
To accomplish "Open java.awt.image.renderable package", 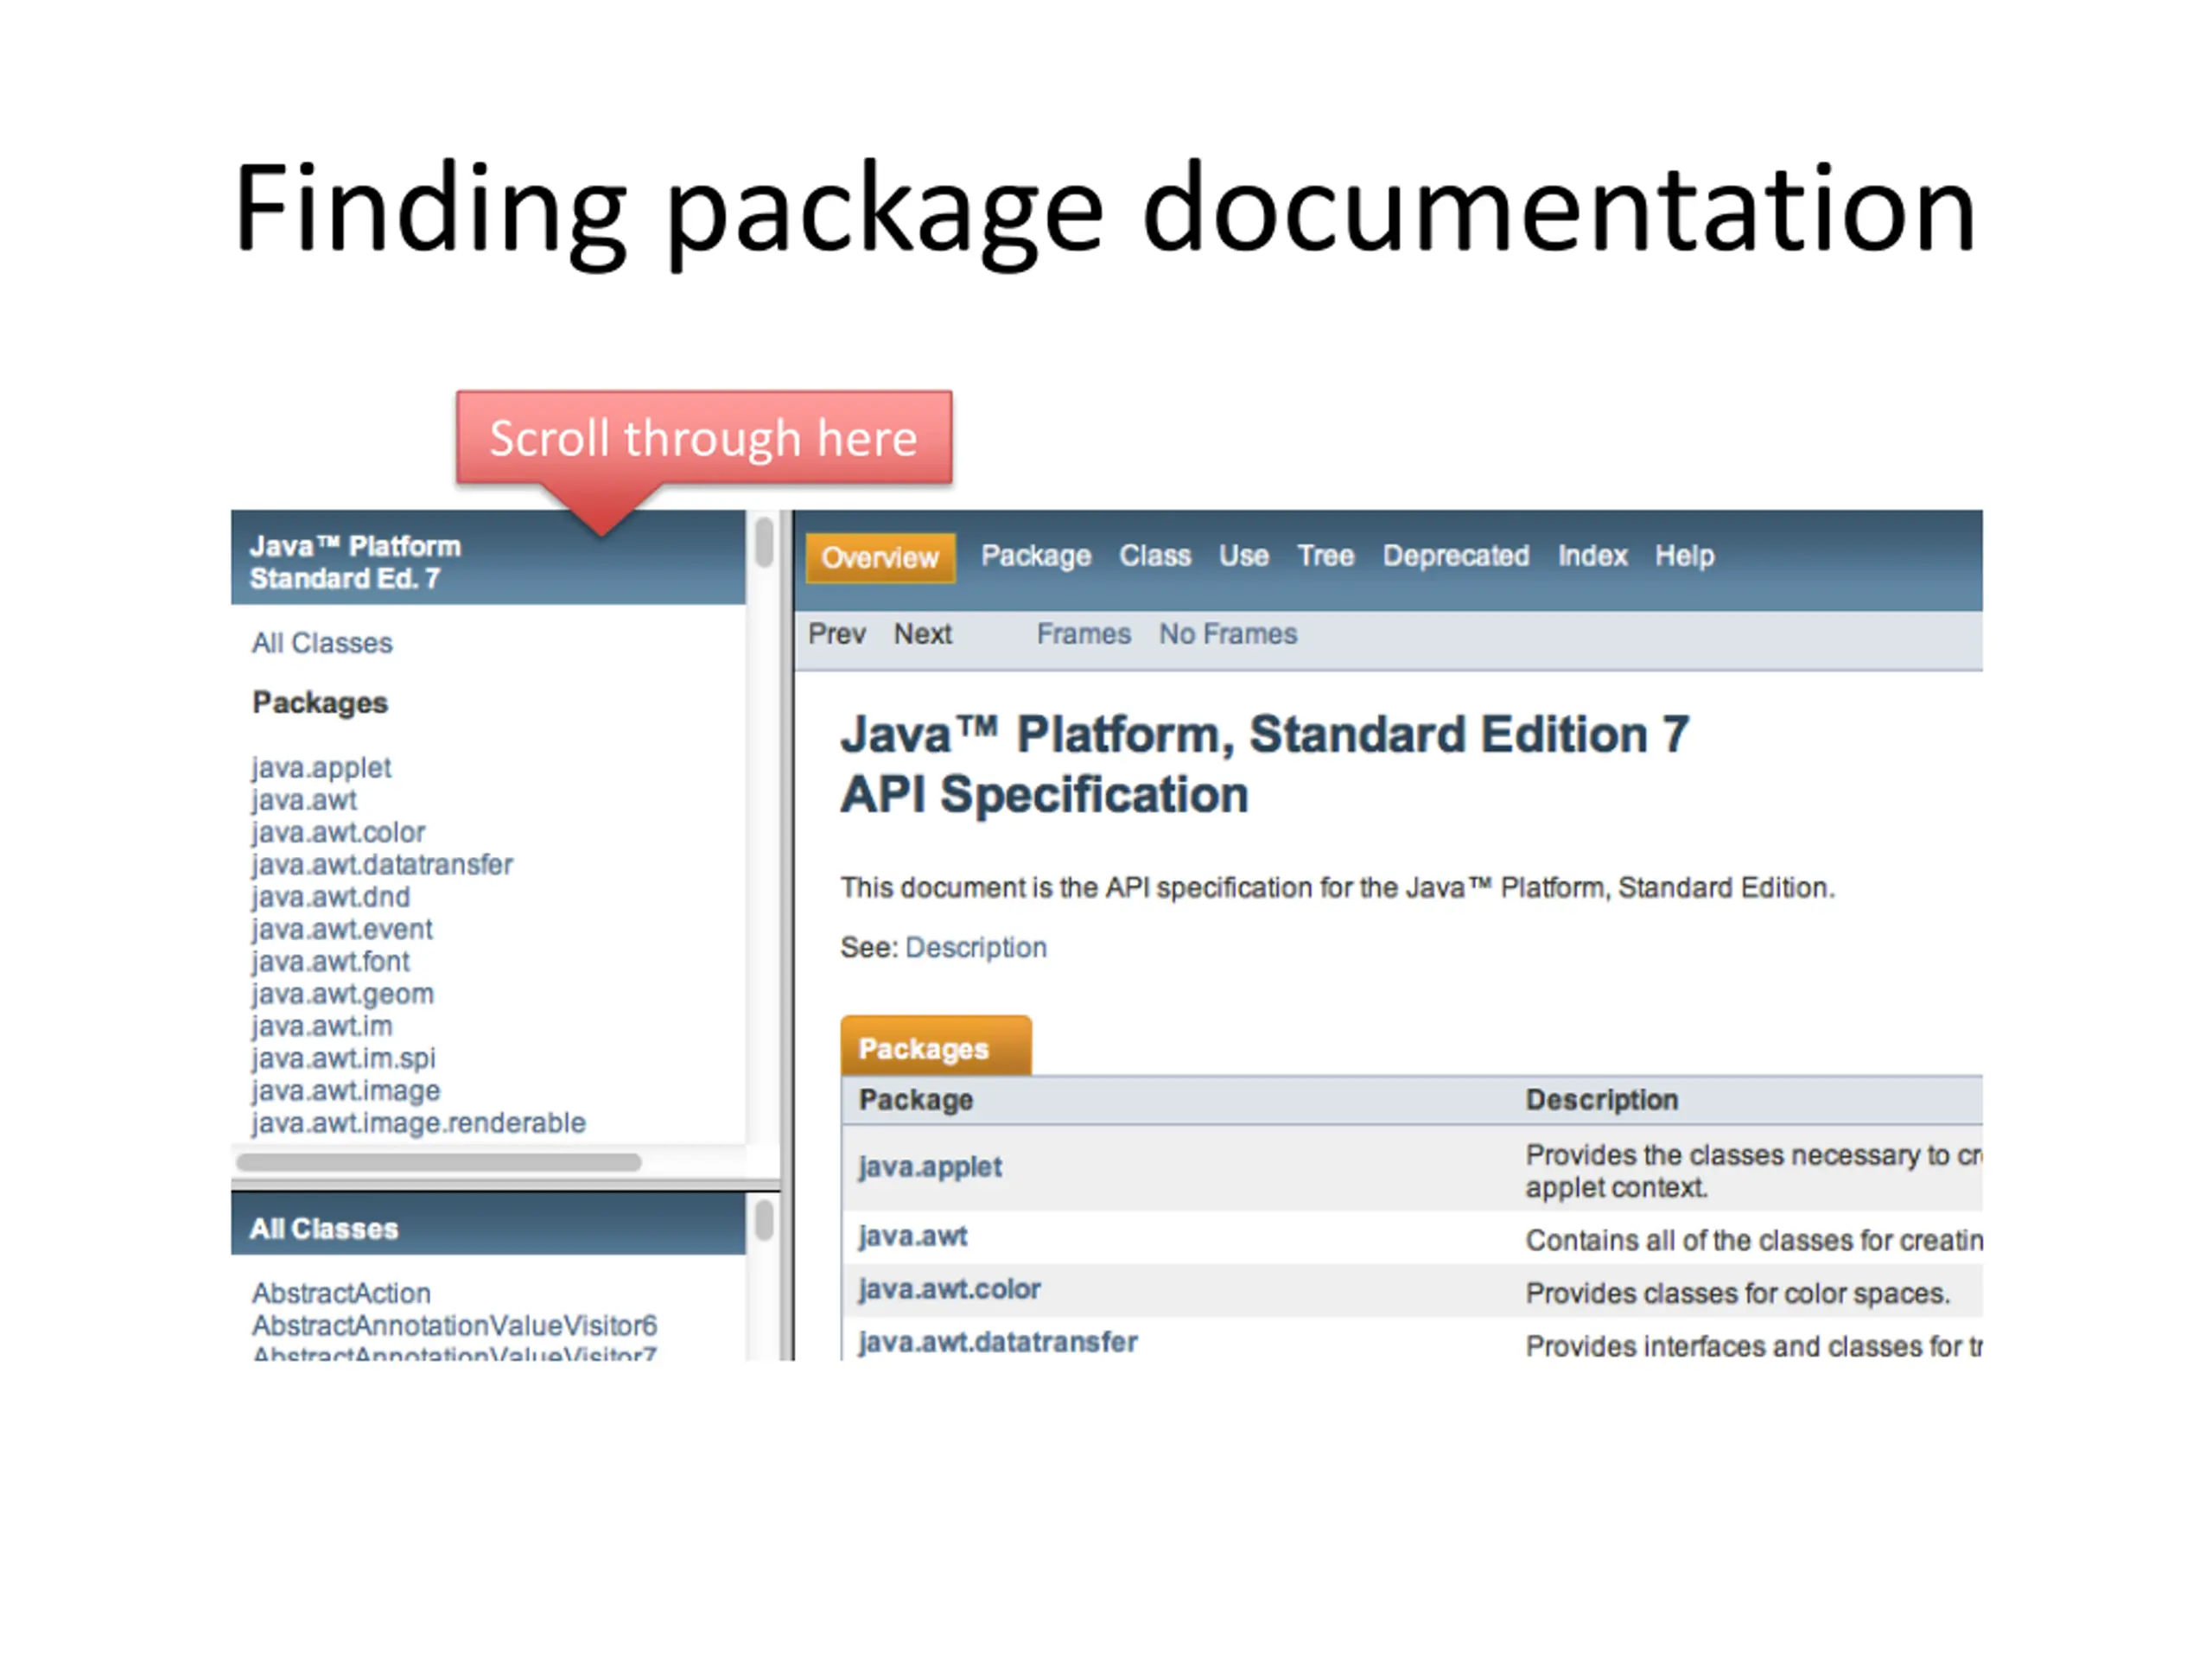I will click(x=418, y=1123).
